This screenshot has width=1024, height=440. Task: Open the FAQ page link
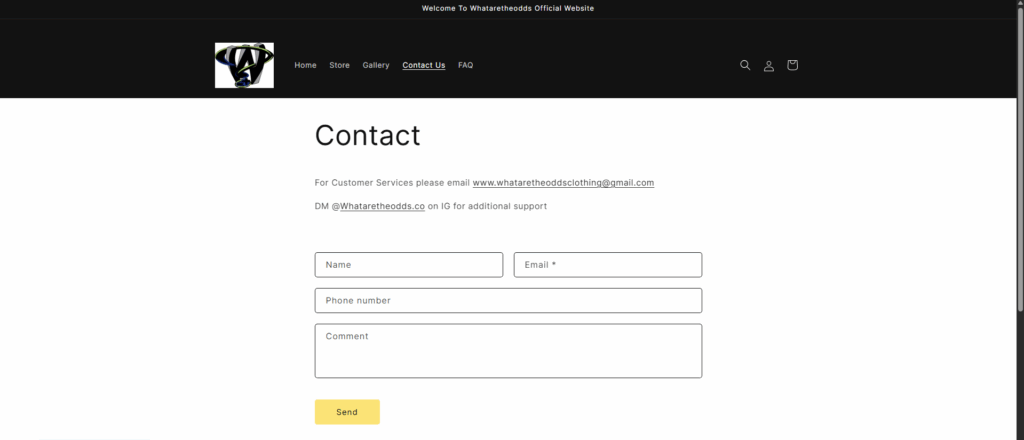pos(466,65)
